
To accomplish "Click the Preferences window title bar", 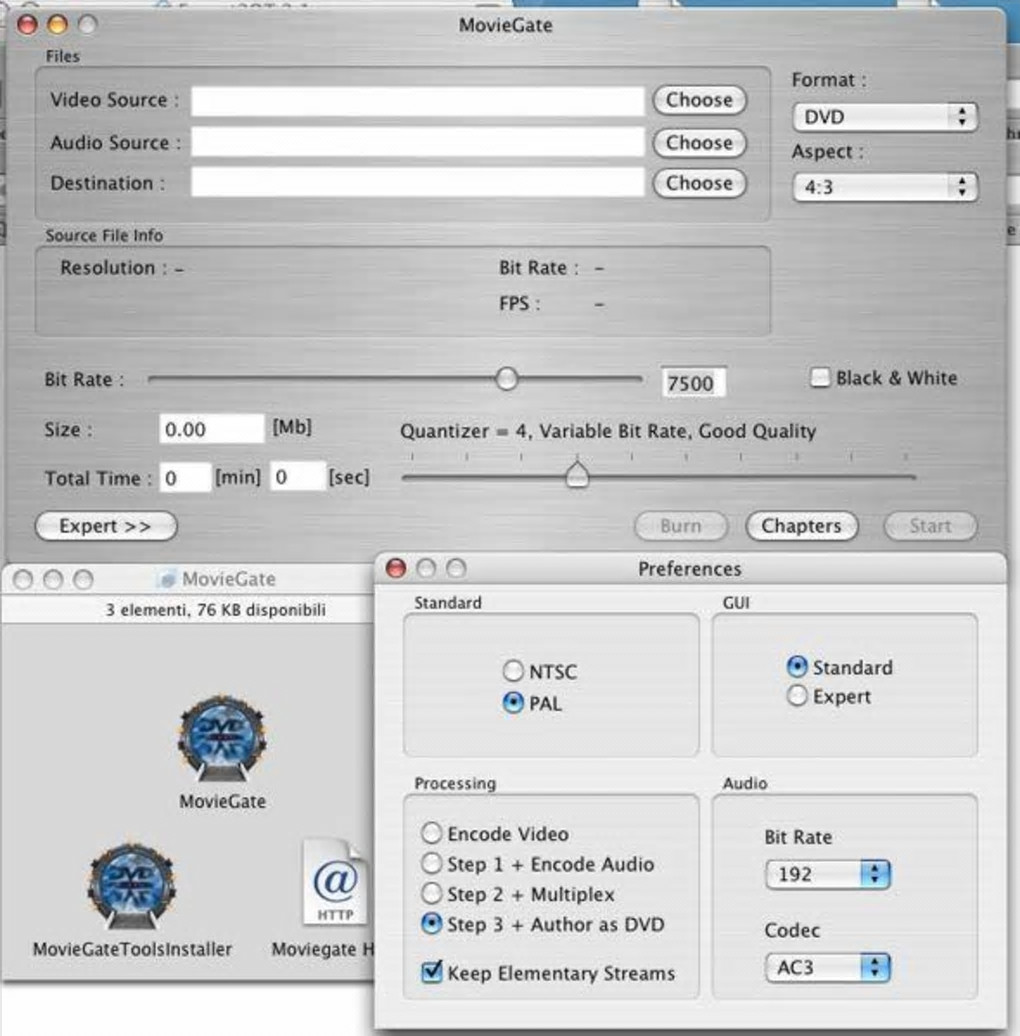I will coord(690,568).
